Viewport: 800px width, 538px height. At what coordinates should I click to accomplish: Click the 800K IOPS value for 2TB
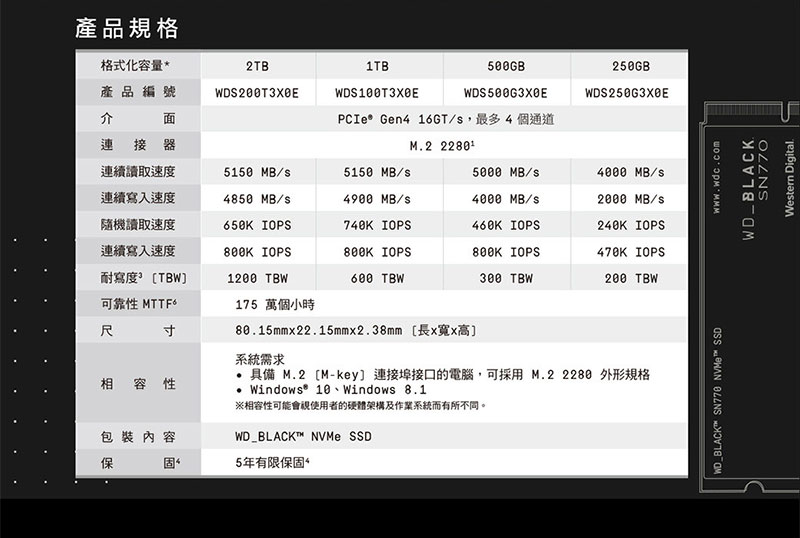257,252
